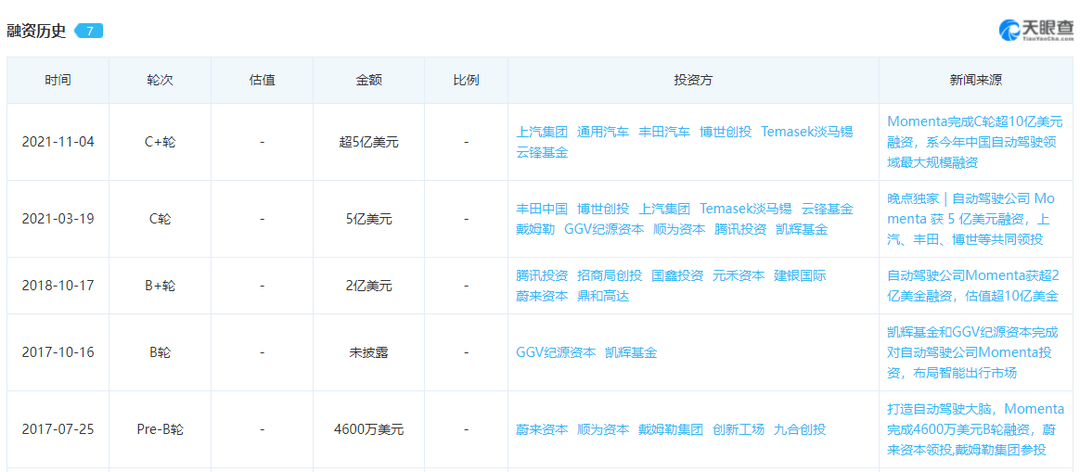Open 凯辉基金 in the C轮 row
Screen dimensions: 1080x472
point(802,229)
